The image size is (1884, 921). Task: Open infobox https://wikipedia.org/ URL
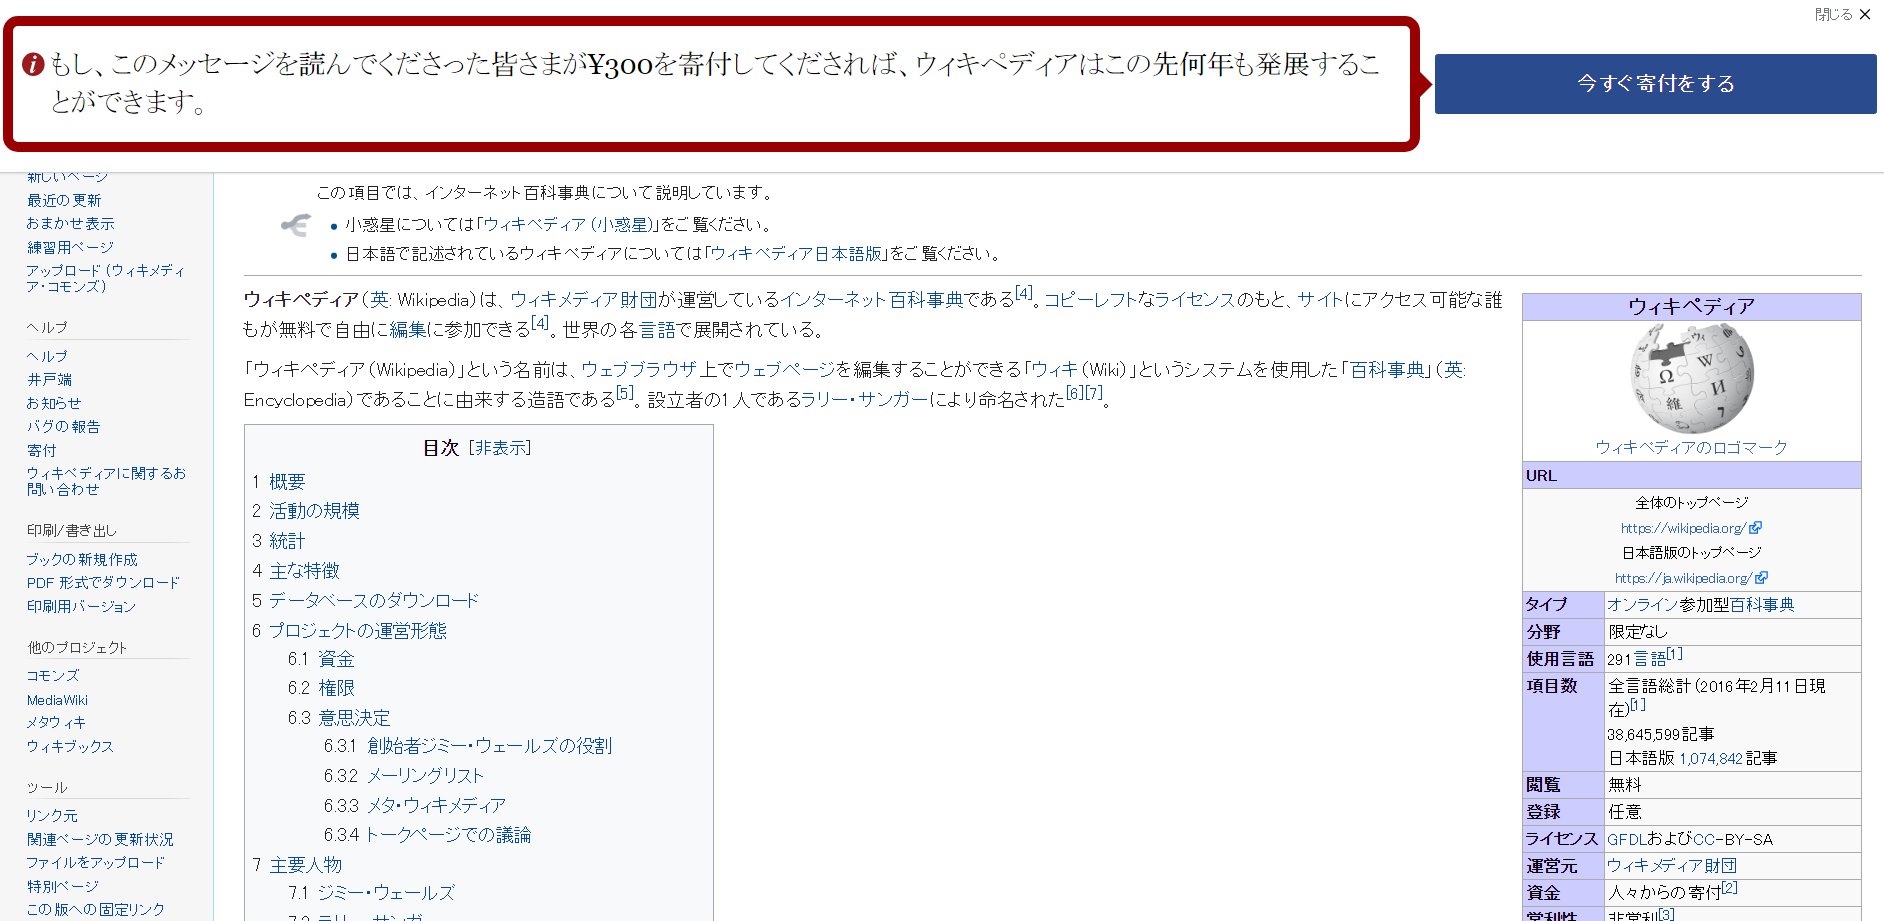(x=1683, y=528)
